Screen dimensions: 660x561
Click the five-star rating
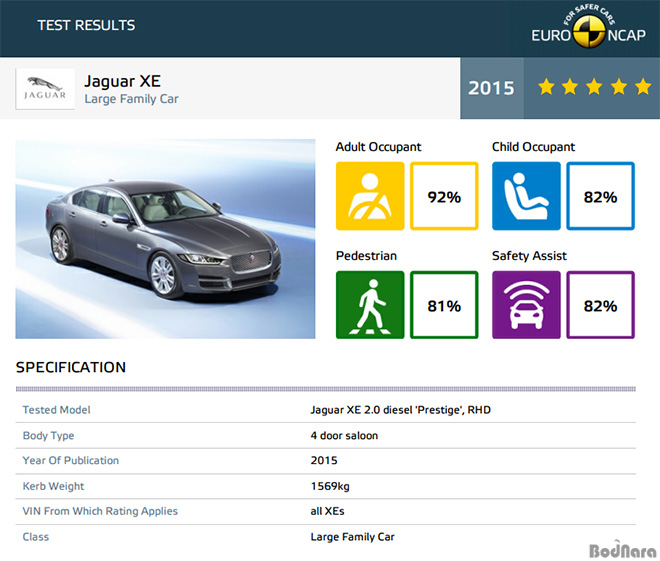click(594, 87)
